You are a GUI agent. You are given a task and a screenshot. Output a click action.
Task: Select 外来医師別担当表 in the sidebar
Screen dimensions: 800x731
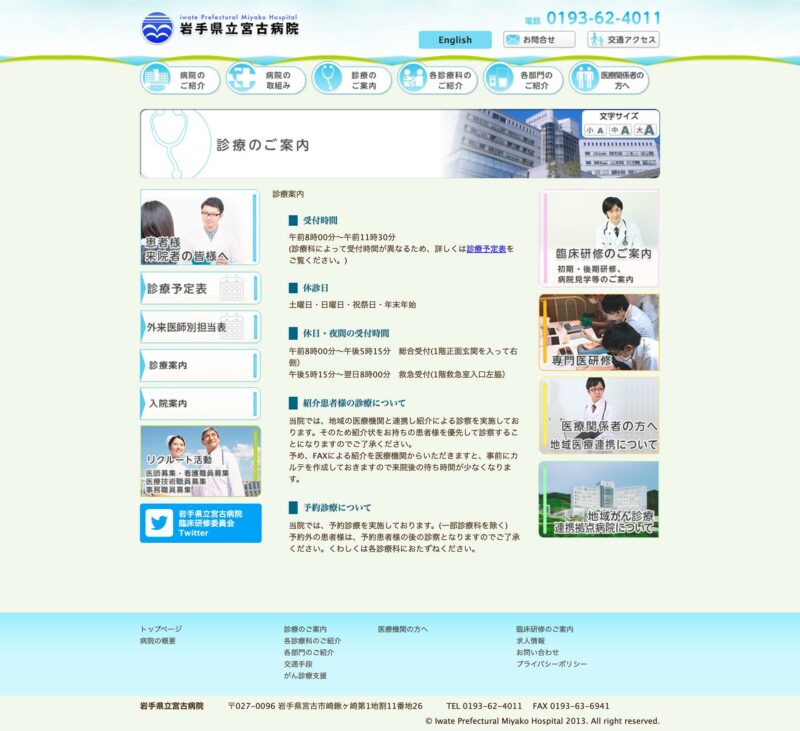point(200,327)
